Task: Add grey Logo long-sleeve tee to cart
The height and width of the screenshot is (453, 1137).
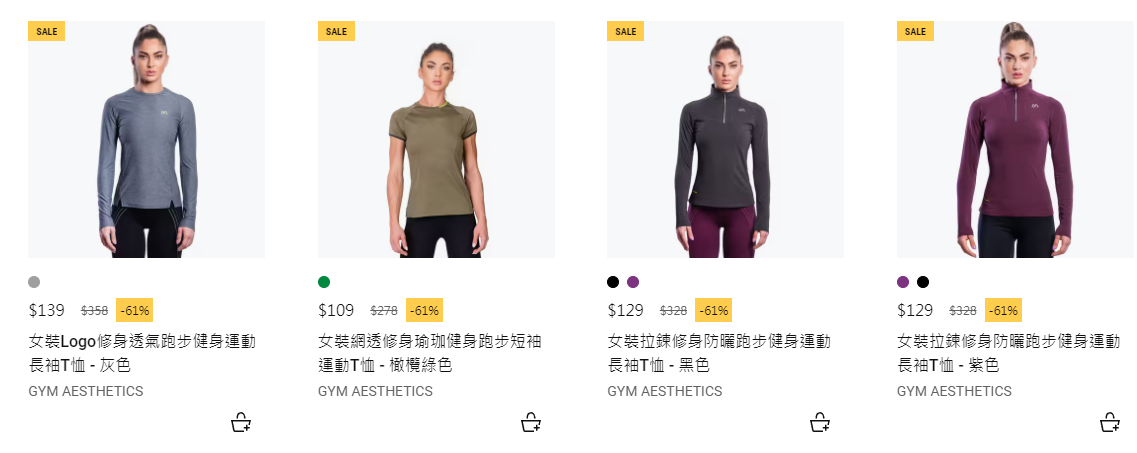Action: (241, 423)
